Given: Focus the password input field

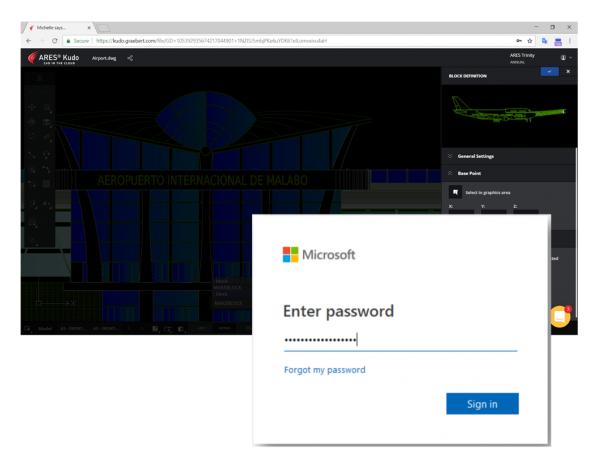Looking at the screenshot, I should pos(400,340).
